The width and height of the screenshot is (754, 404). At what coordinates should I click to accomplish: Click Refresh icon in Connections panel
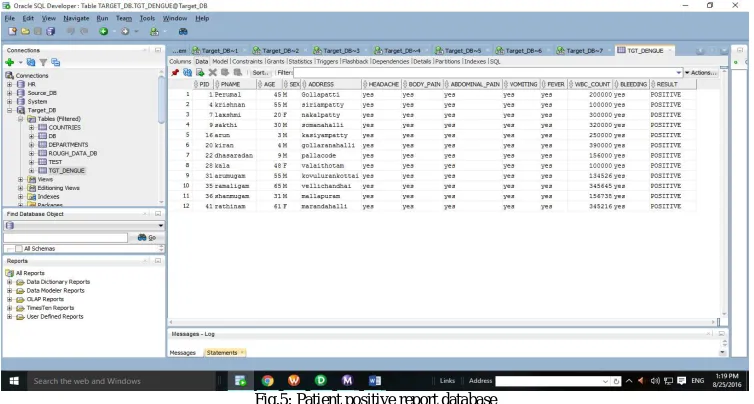31,62
